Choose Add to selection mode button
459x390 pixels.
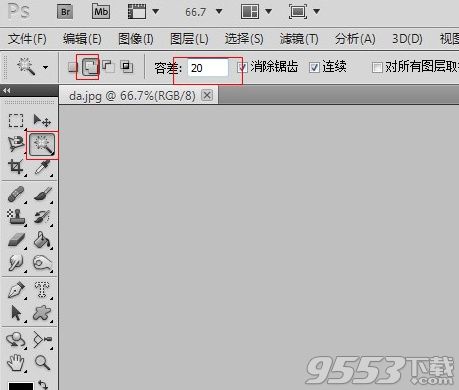(90, 67)
